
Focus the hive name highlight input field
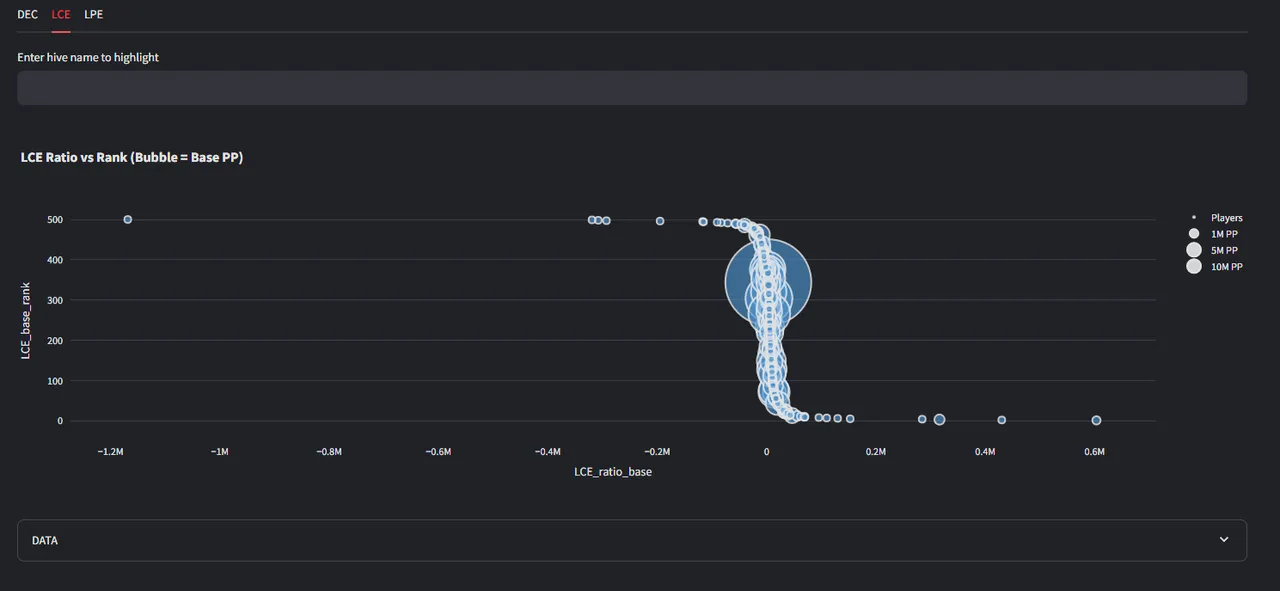[632, 88]
